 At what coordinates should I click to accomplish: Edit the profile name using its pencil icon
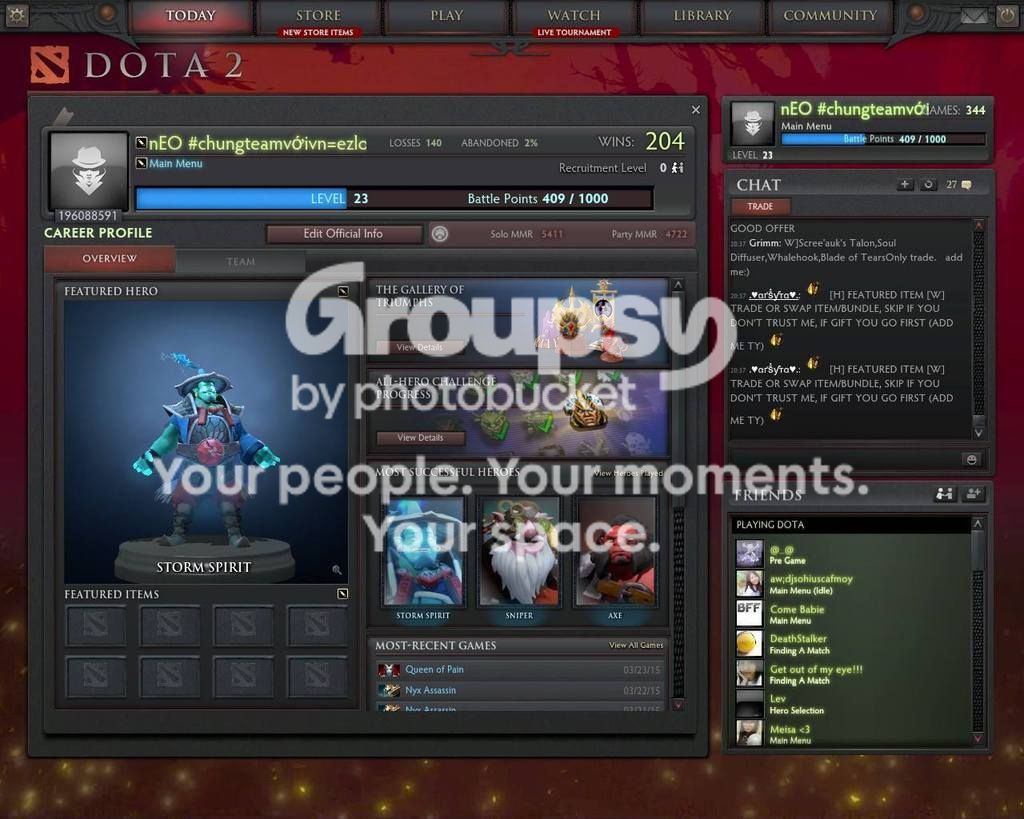point(141,142)
